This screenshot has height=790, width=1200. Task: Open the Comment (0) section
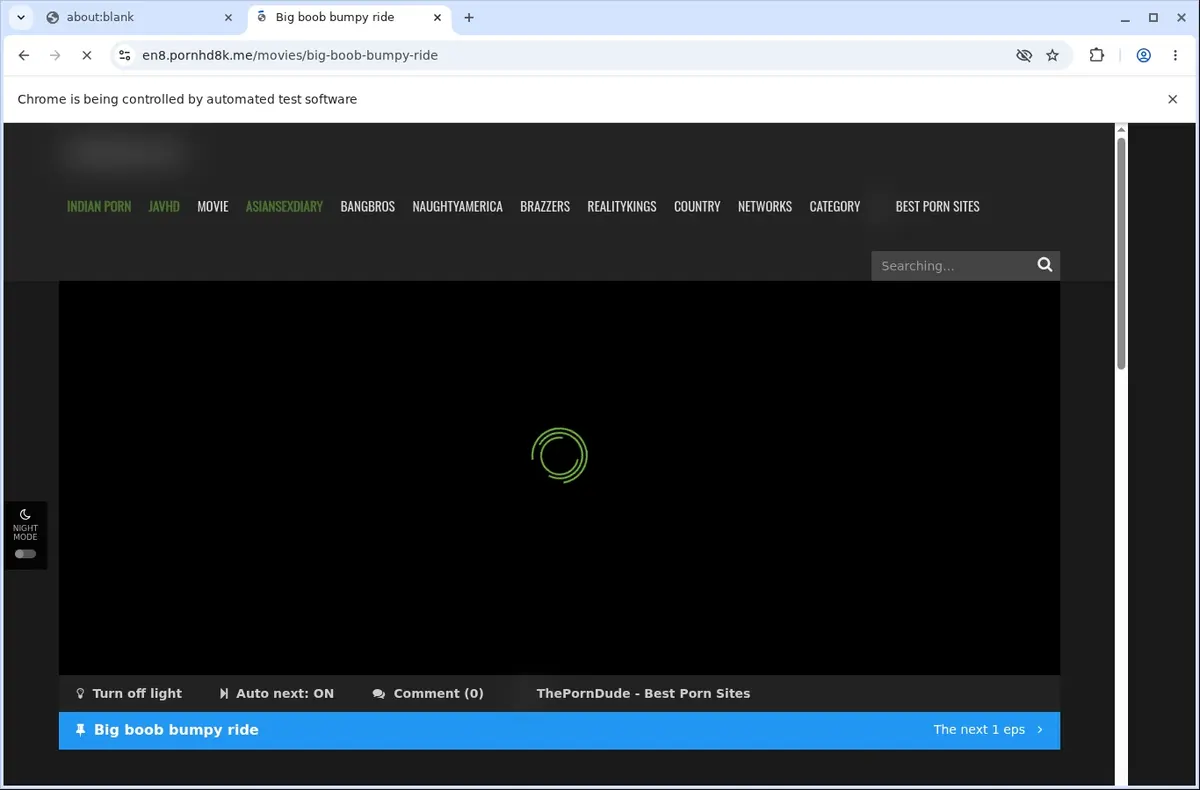point(428,693)
